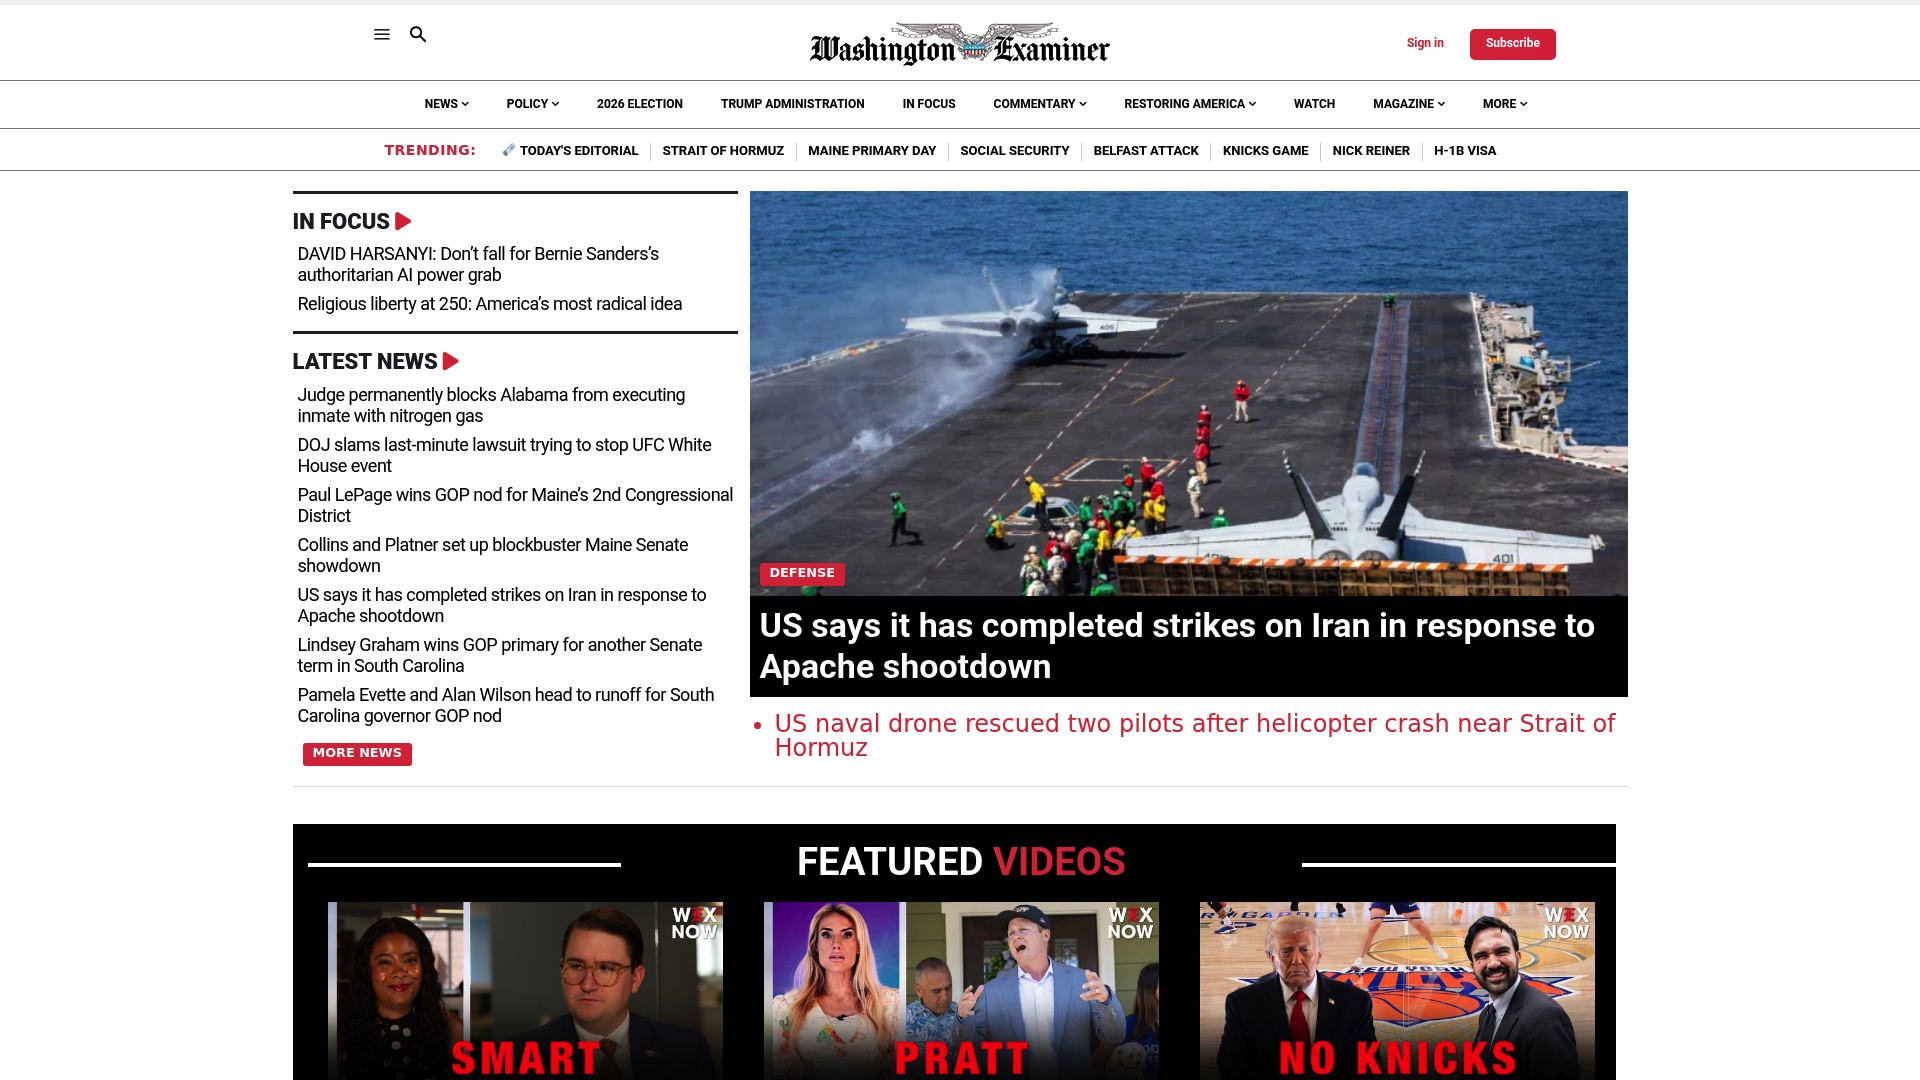
Task: Open the 2026 ELECTION nav item
Action: pyautogui.click(x=640, y=104)
